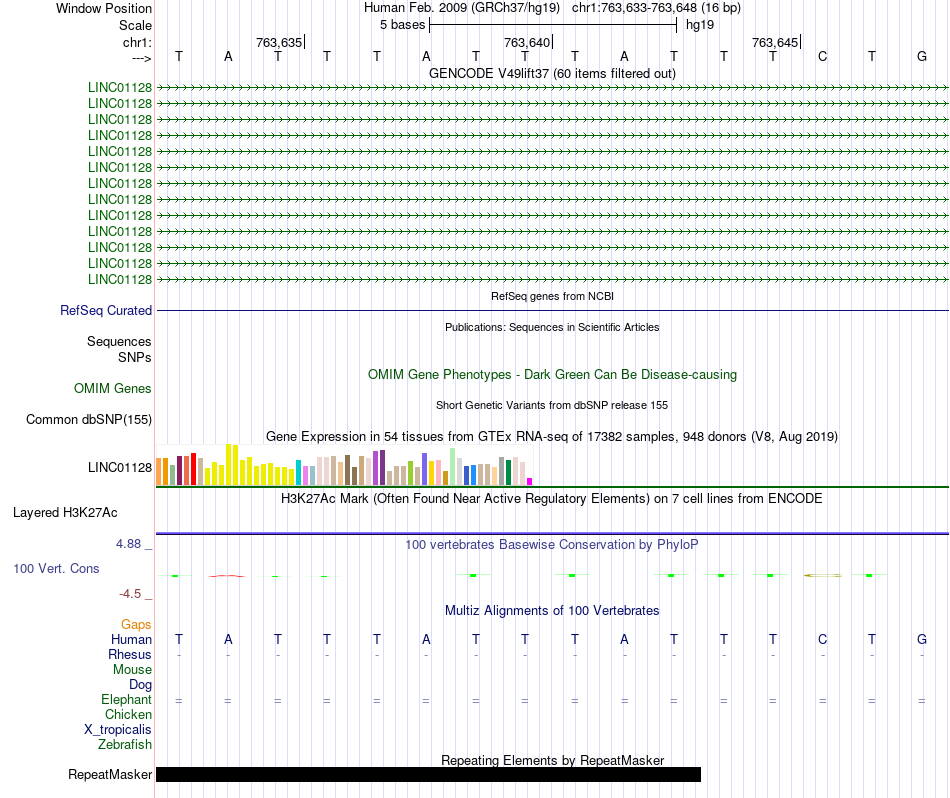Image resolution: width=950 pixels, height=798 pixels.
Task: Click the red PhyloP conservation mark
Action: [227, 576]
